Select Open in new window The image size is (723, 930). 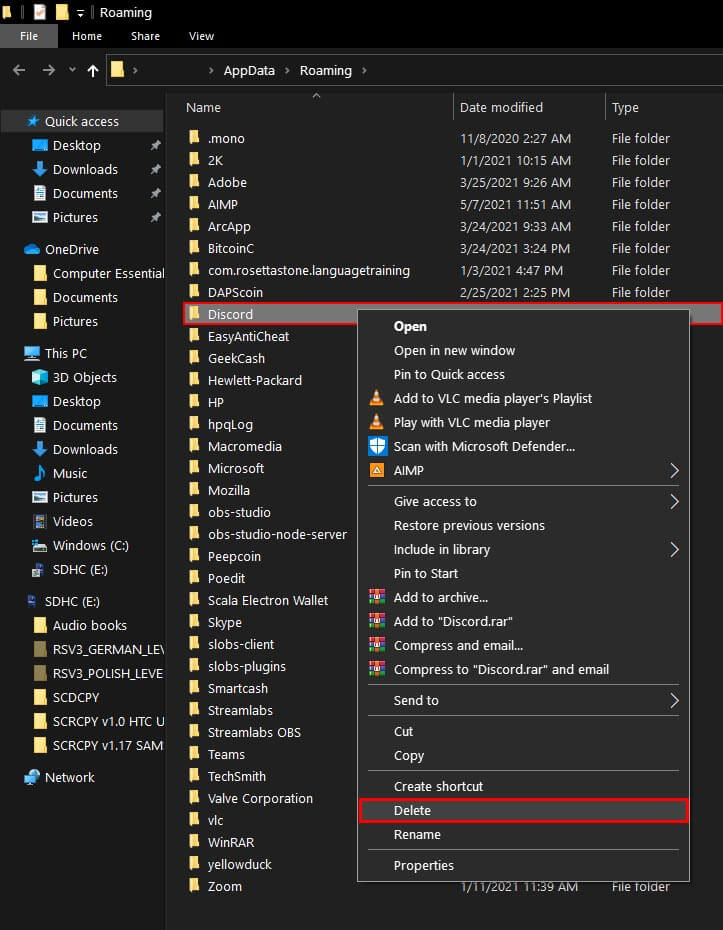(x=524, y=351)
